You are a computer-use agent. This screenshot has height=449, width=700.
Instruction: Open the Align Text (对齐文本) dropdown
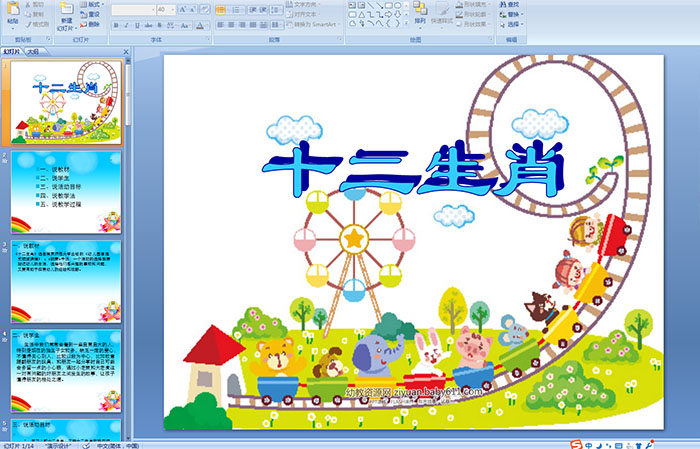tap(304, 14)
